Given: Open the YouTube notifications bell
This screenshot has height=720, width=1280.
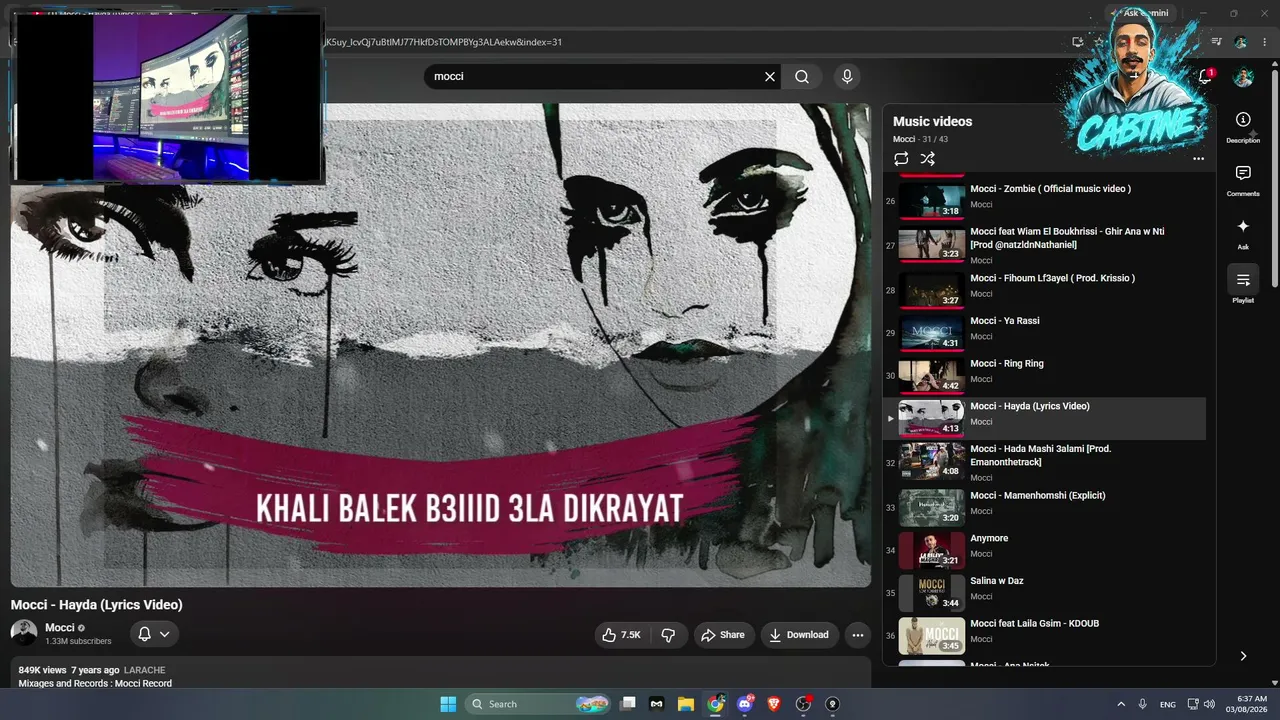Looking at the screenshot, I should [1205, 77].
